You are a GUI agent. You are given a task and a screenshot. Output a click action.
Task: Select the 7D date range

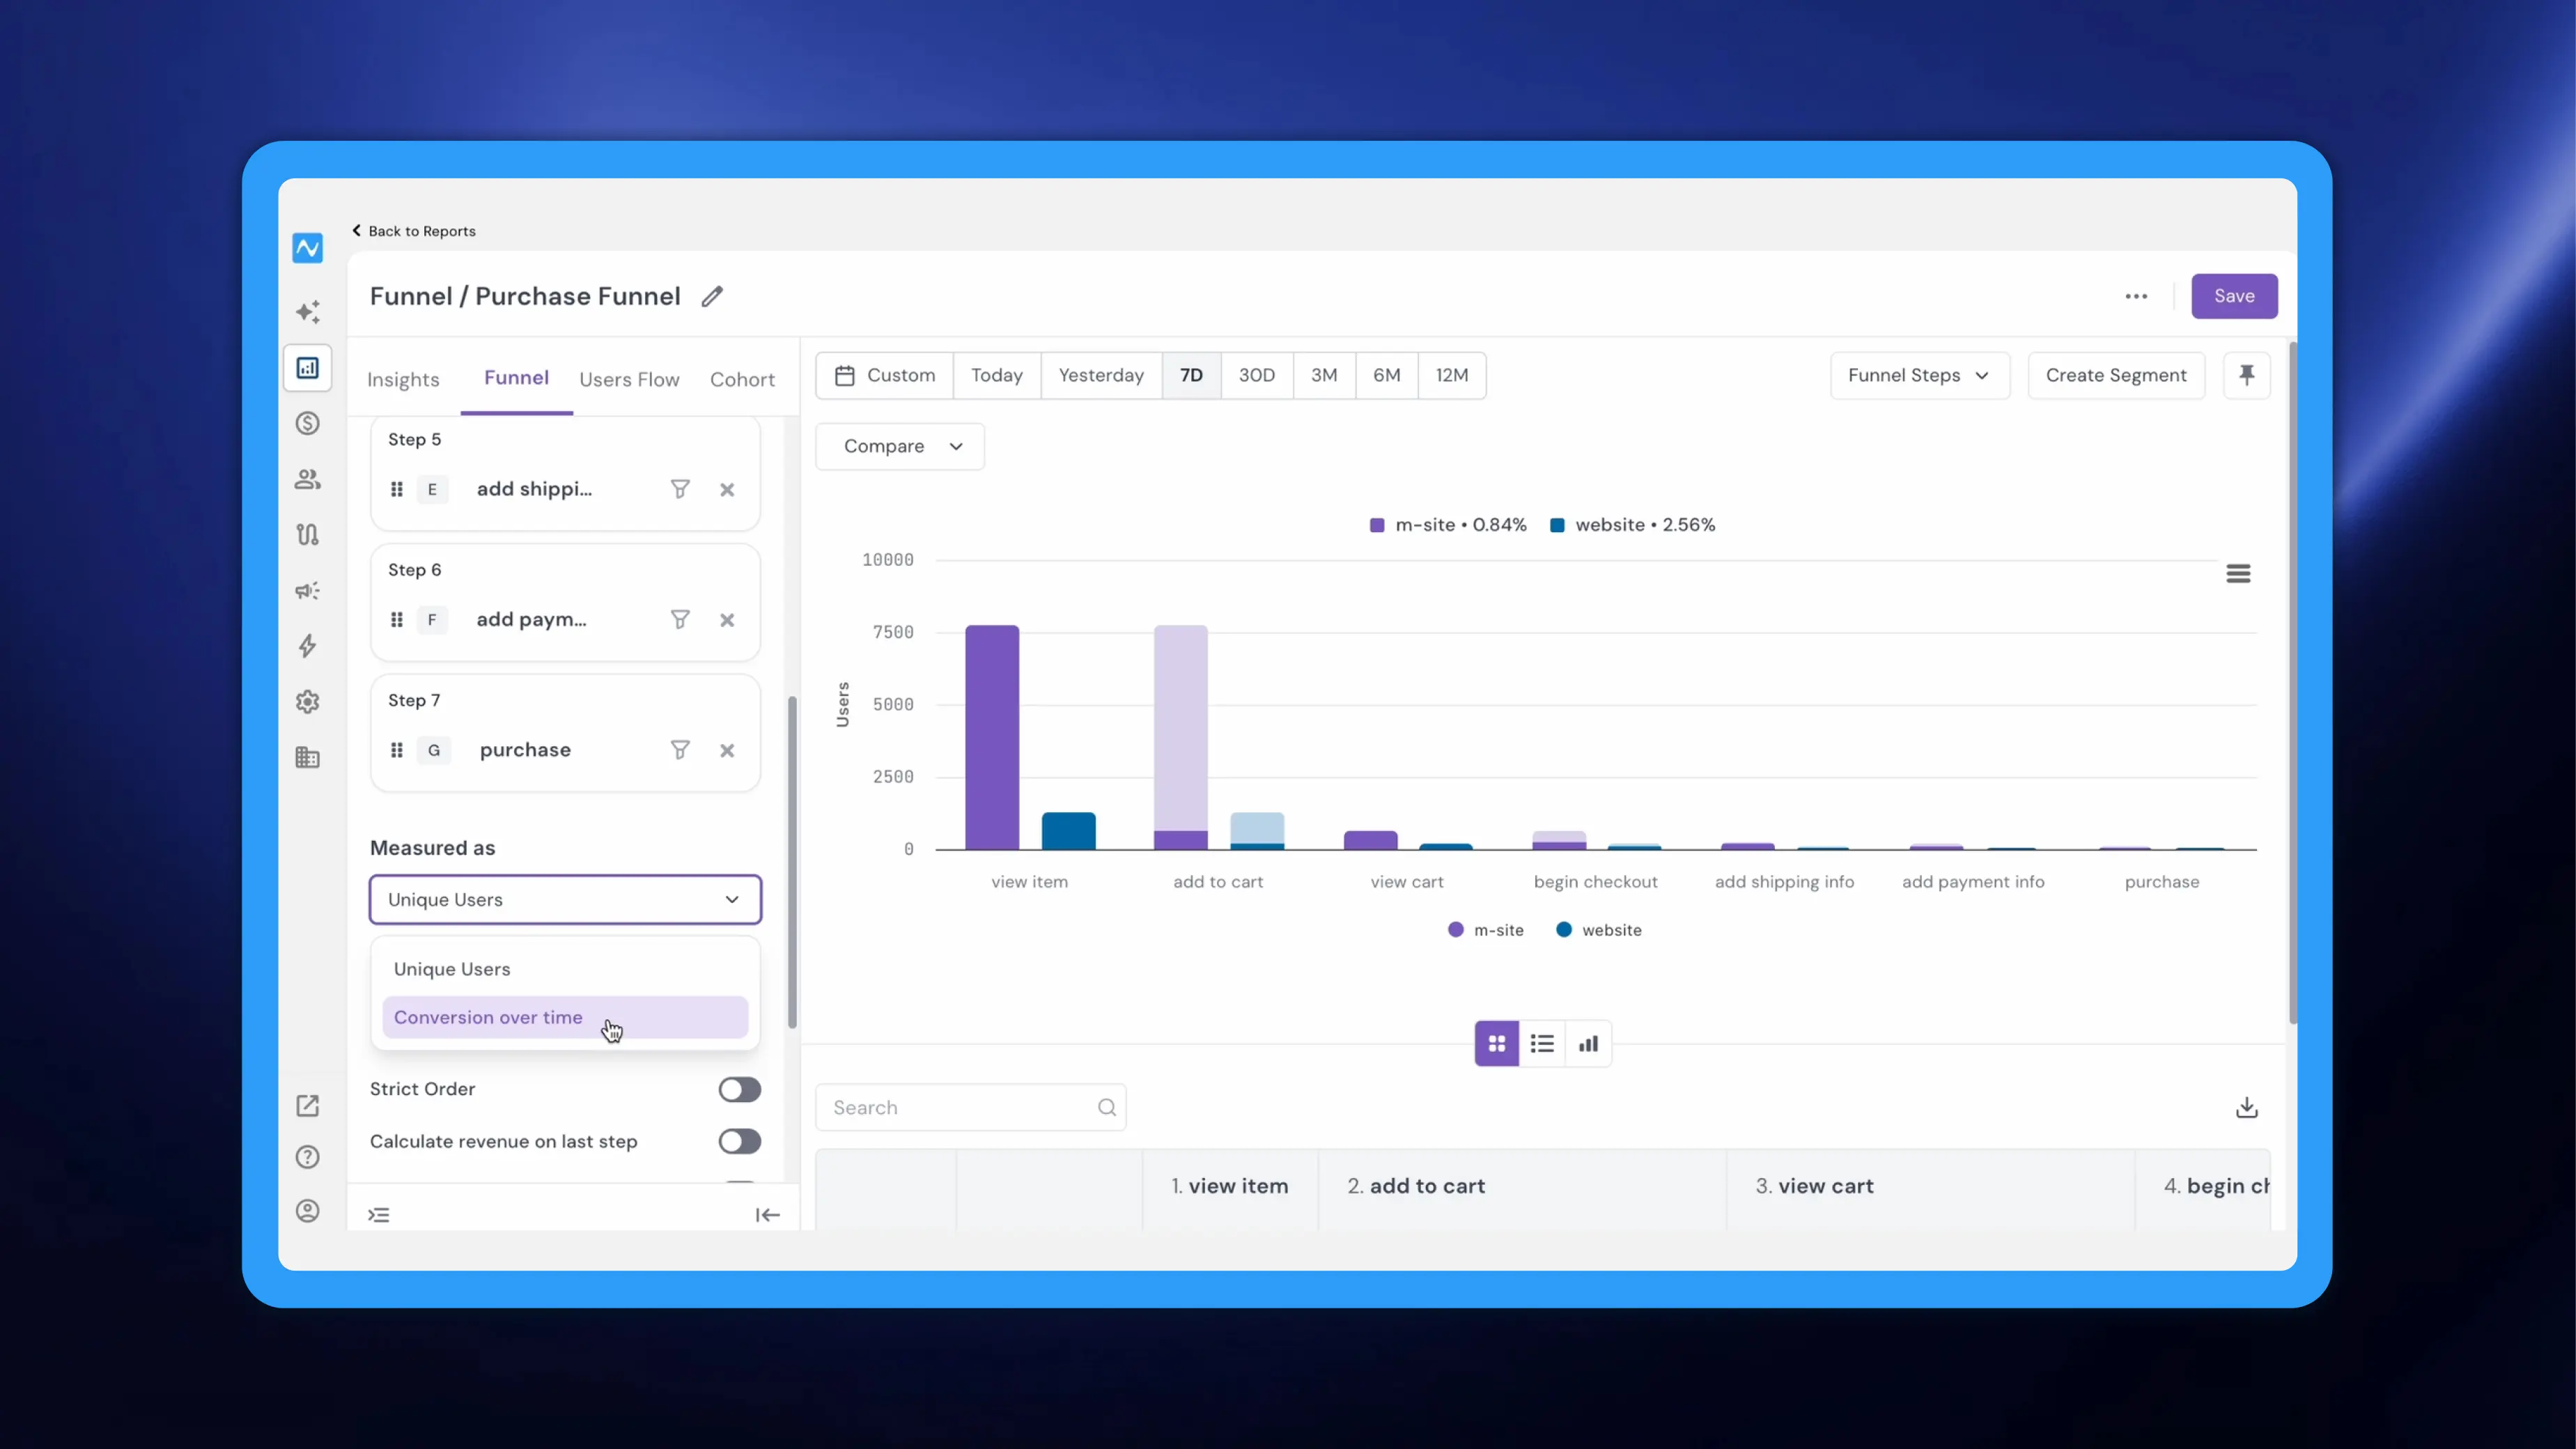click(x=1191, y=375)
